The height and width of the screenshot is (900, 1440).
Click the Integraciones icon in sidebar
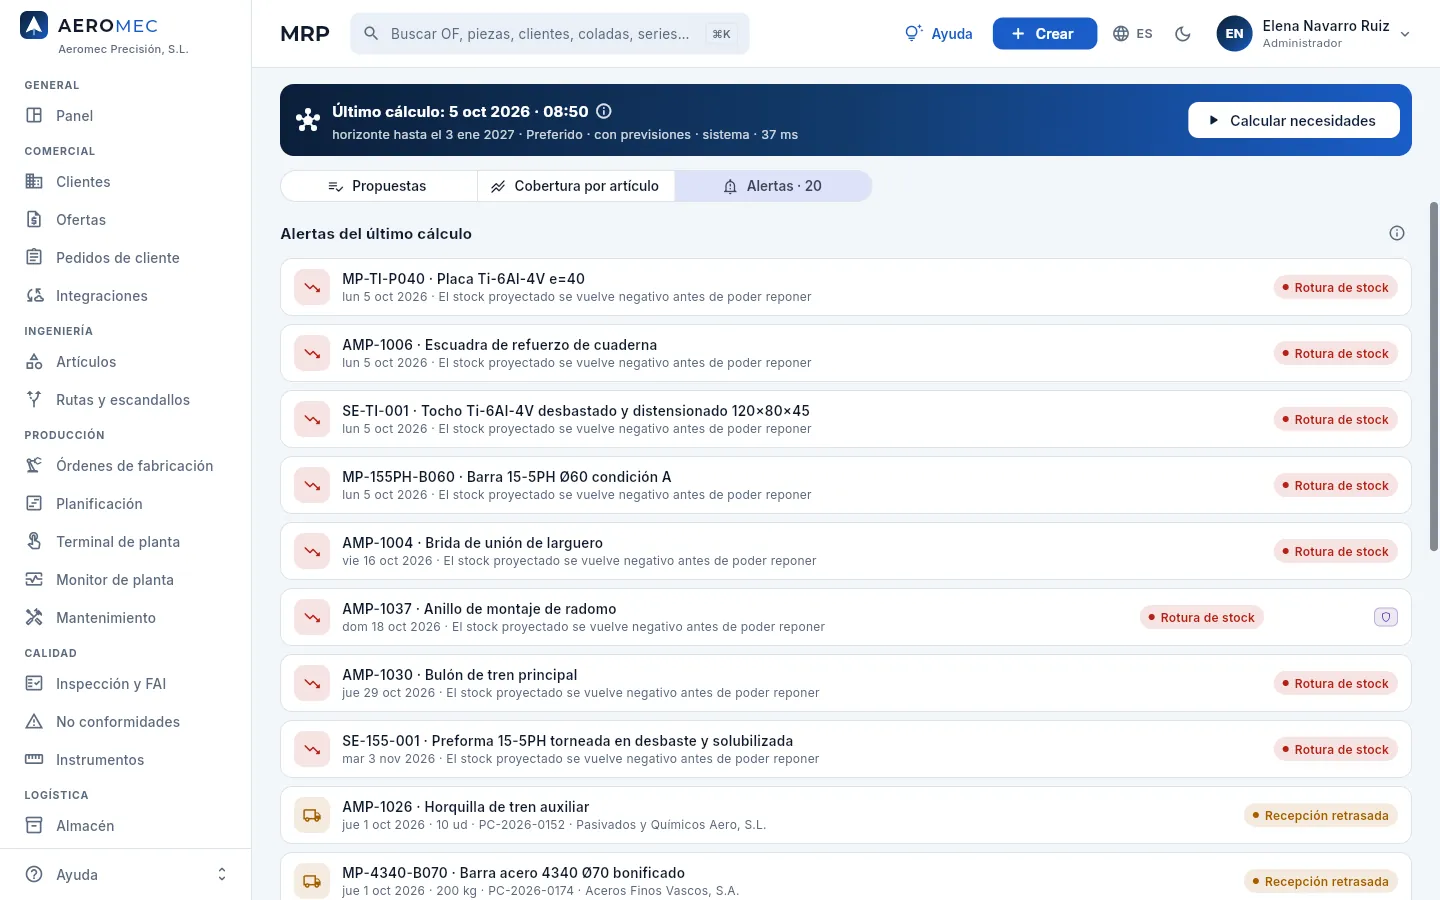(x=34, y=295)
